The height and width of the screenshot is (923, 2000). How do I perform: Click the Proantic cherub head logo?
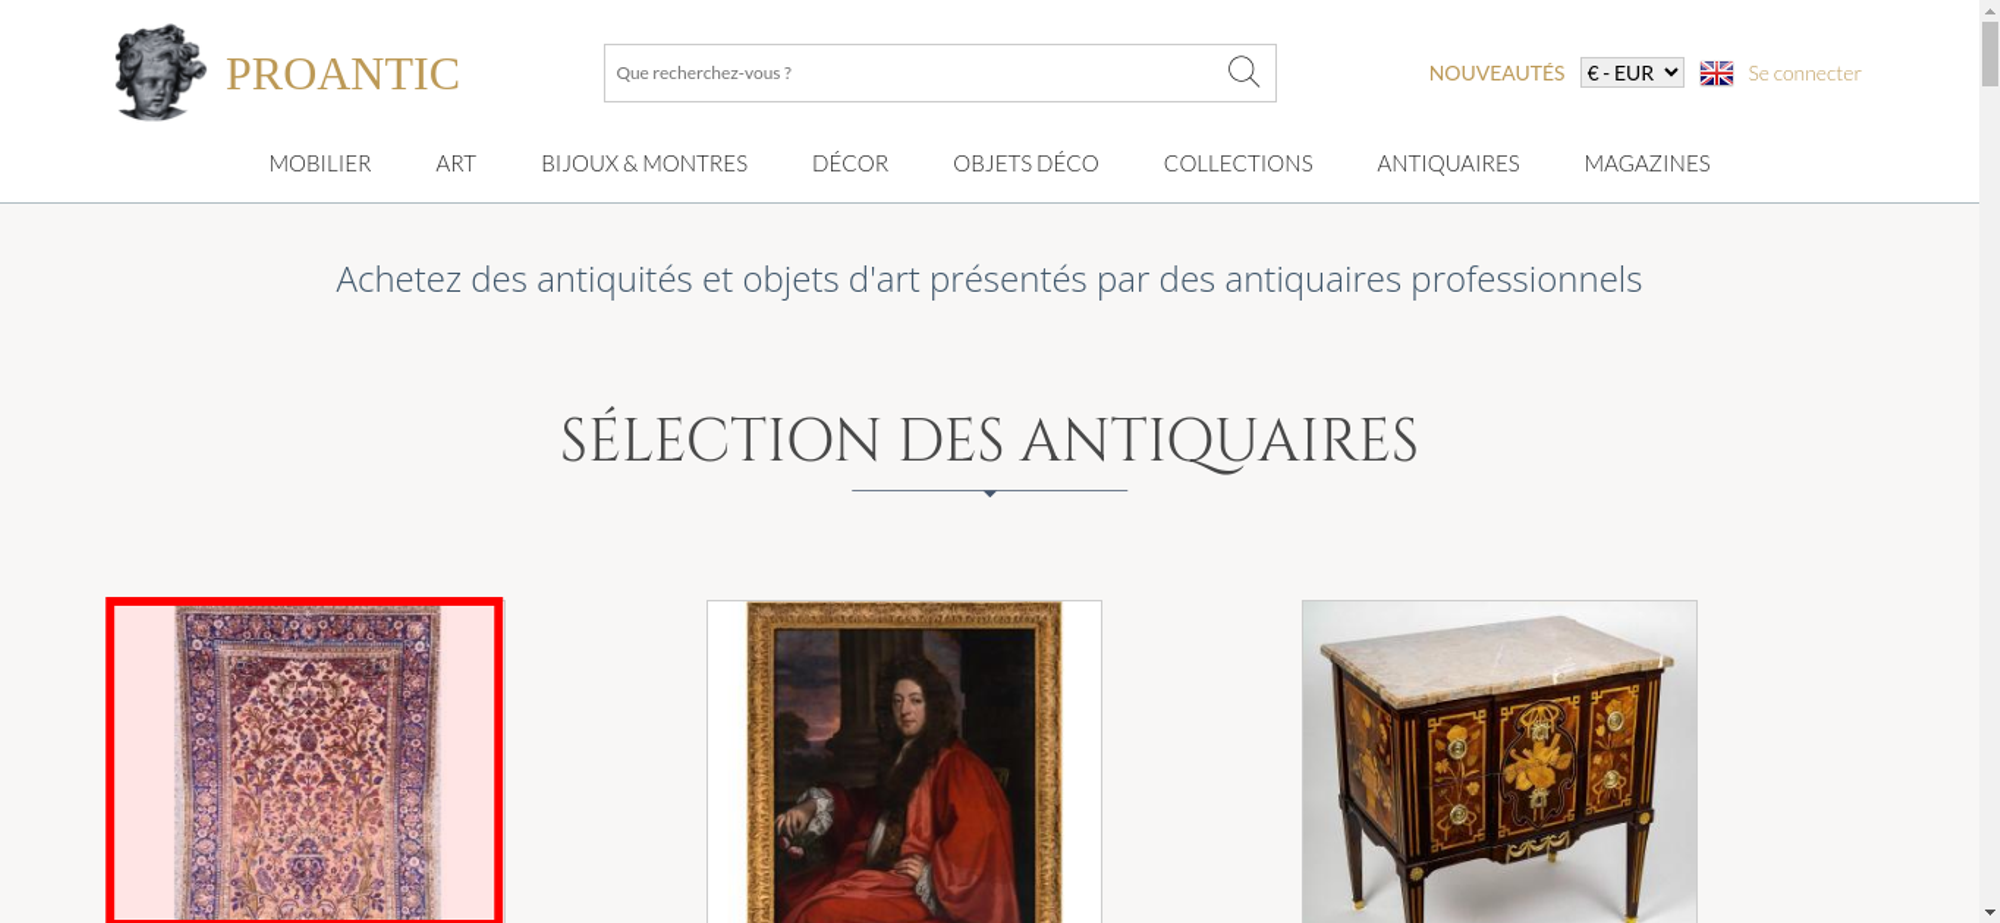160,73
